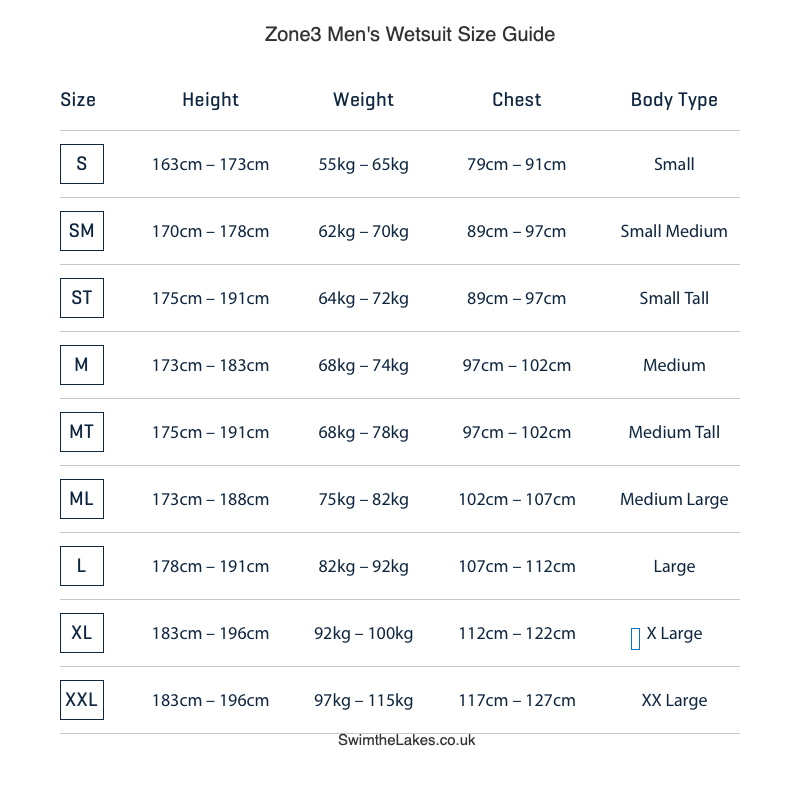Click the Weight column header
This screenshot has height=800, width=800.
(x=363, y=99)
